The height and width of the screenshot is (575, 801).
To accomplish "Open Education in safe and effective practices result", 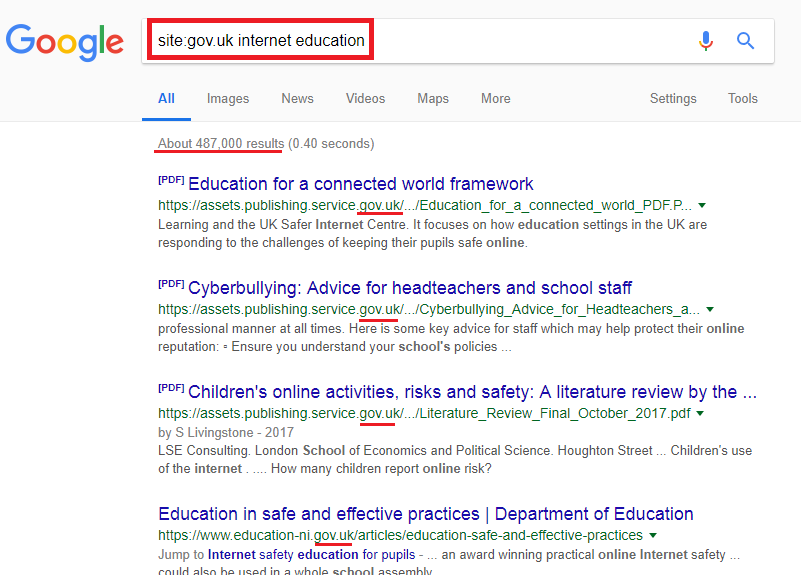I will click(x=426, y=514).
